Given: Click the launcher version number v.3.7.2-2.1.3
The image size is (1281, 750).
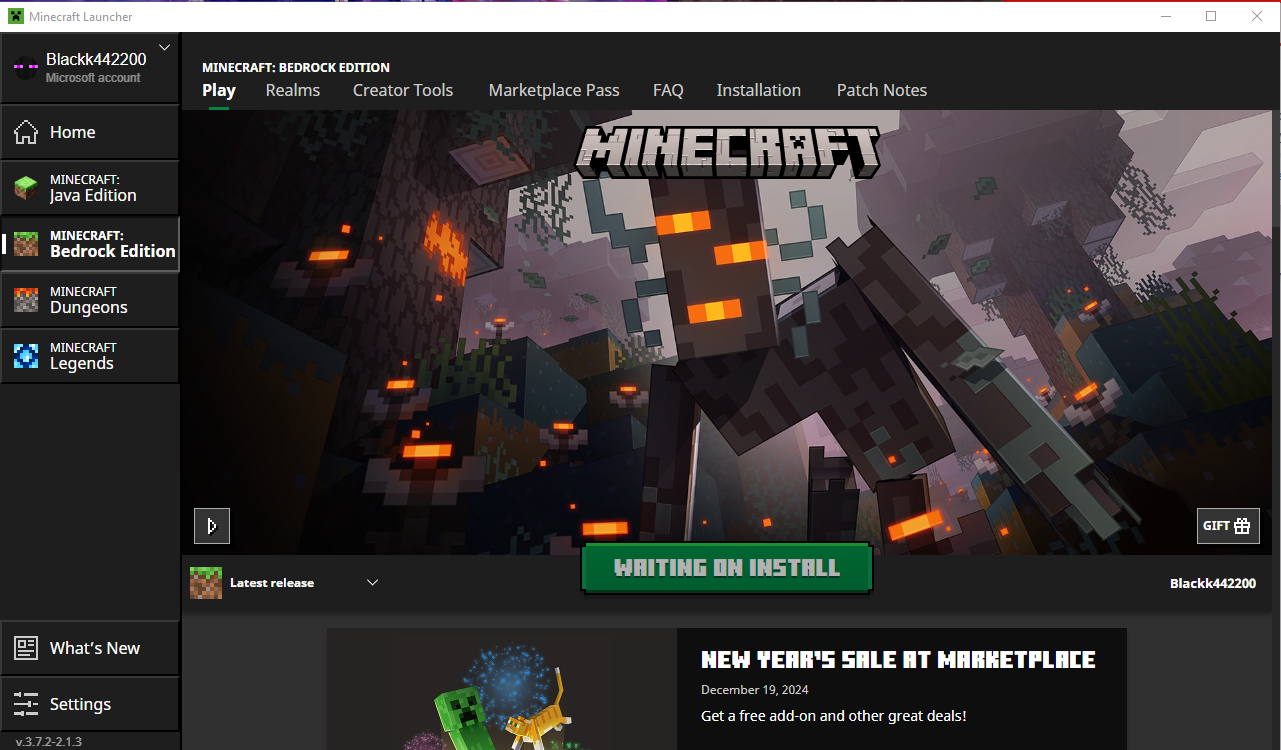Looking at the screenshot, I should click(x=49, y=741).
